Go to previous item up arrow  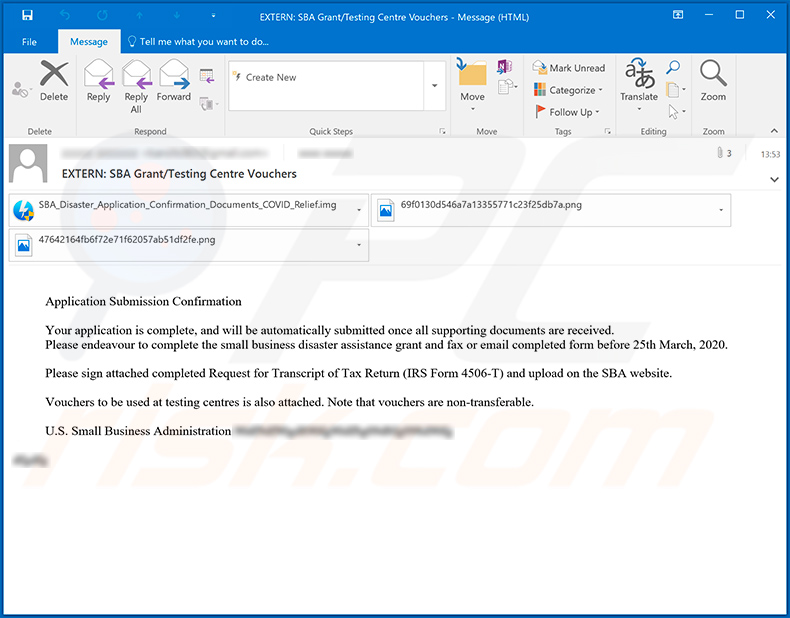pyautogui.click(x=140, y=15)
